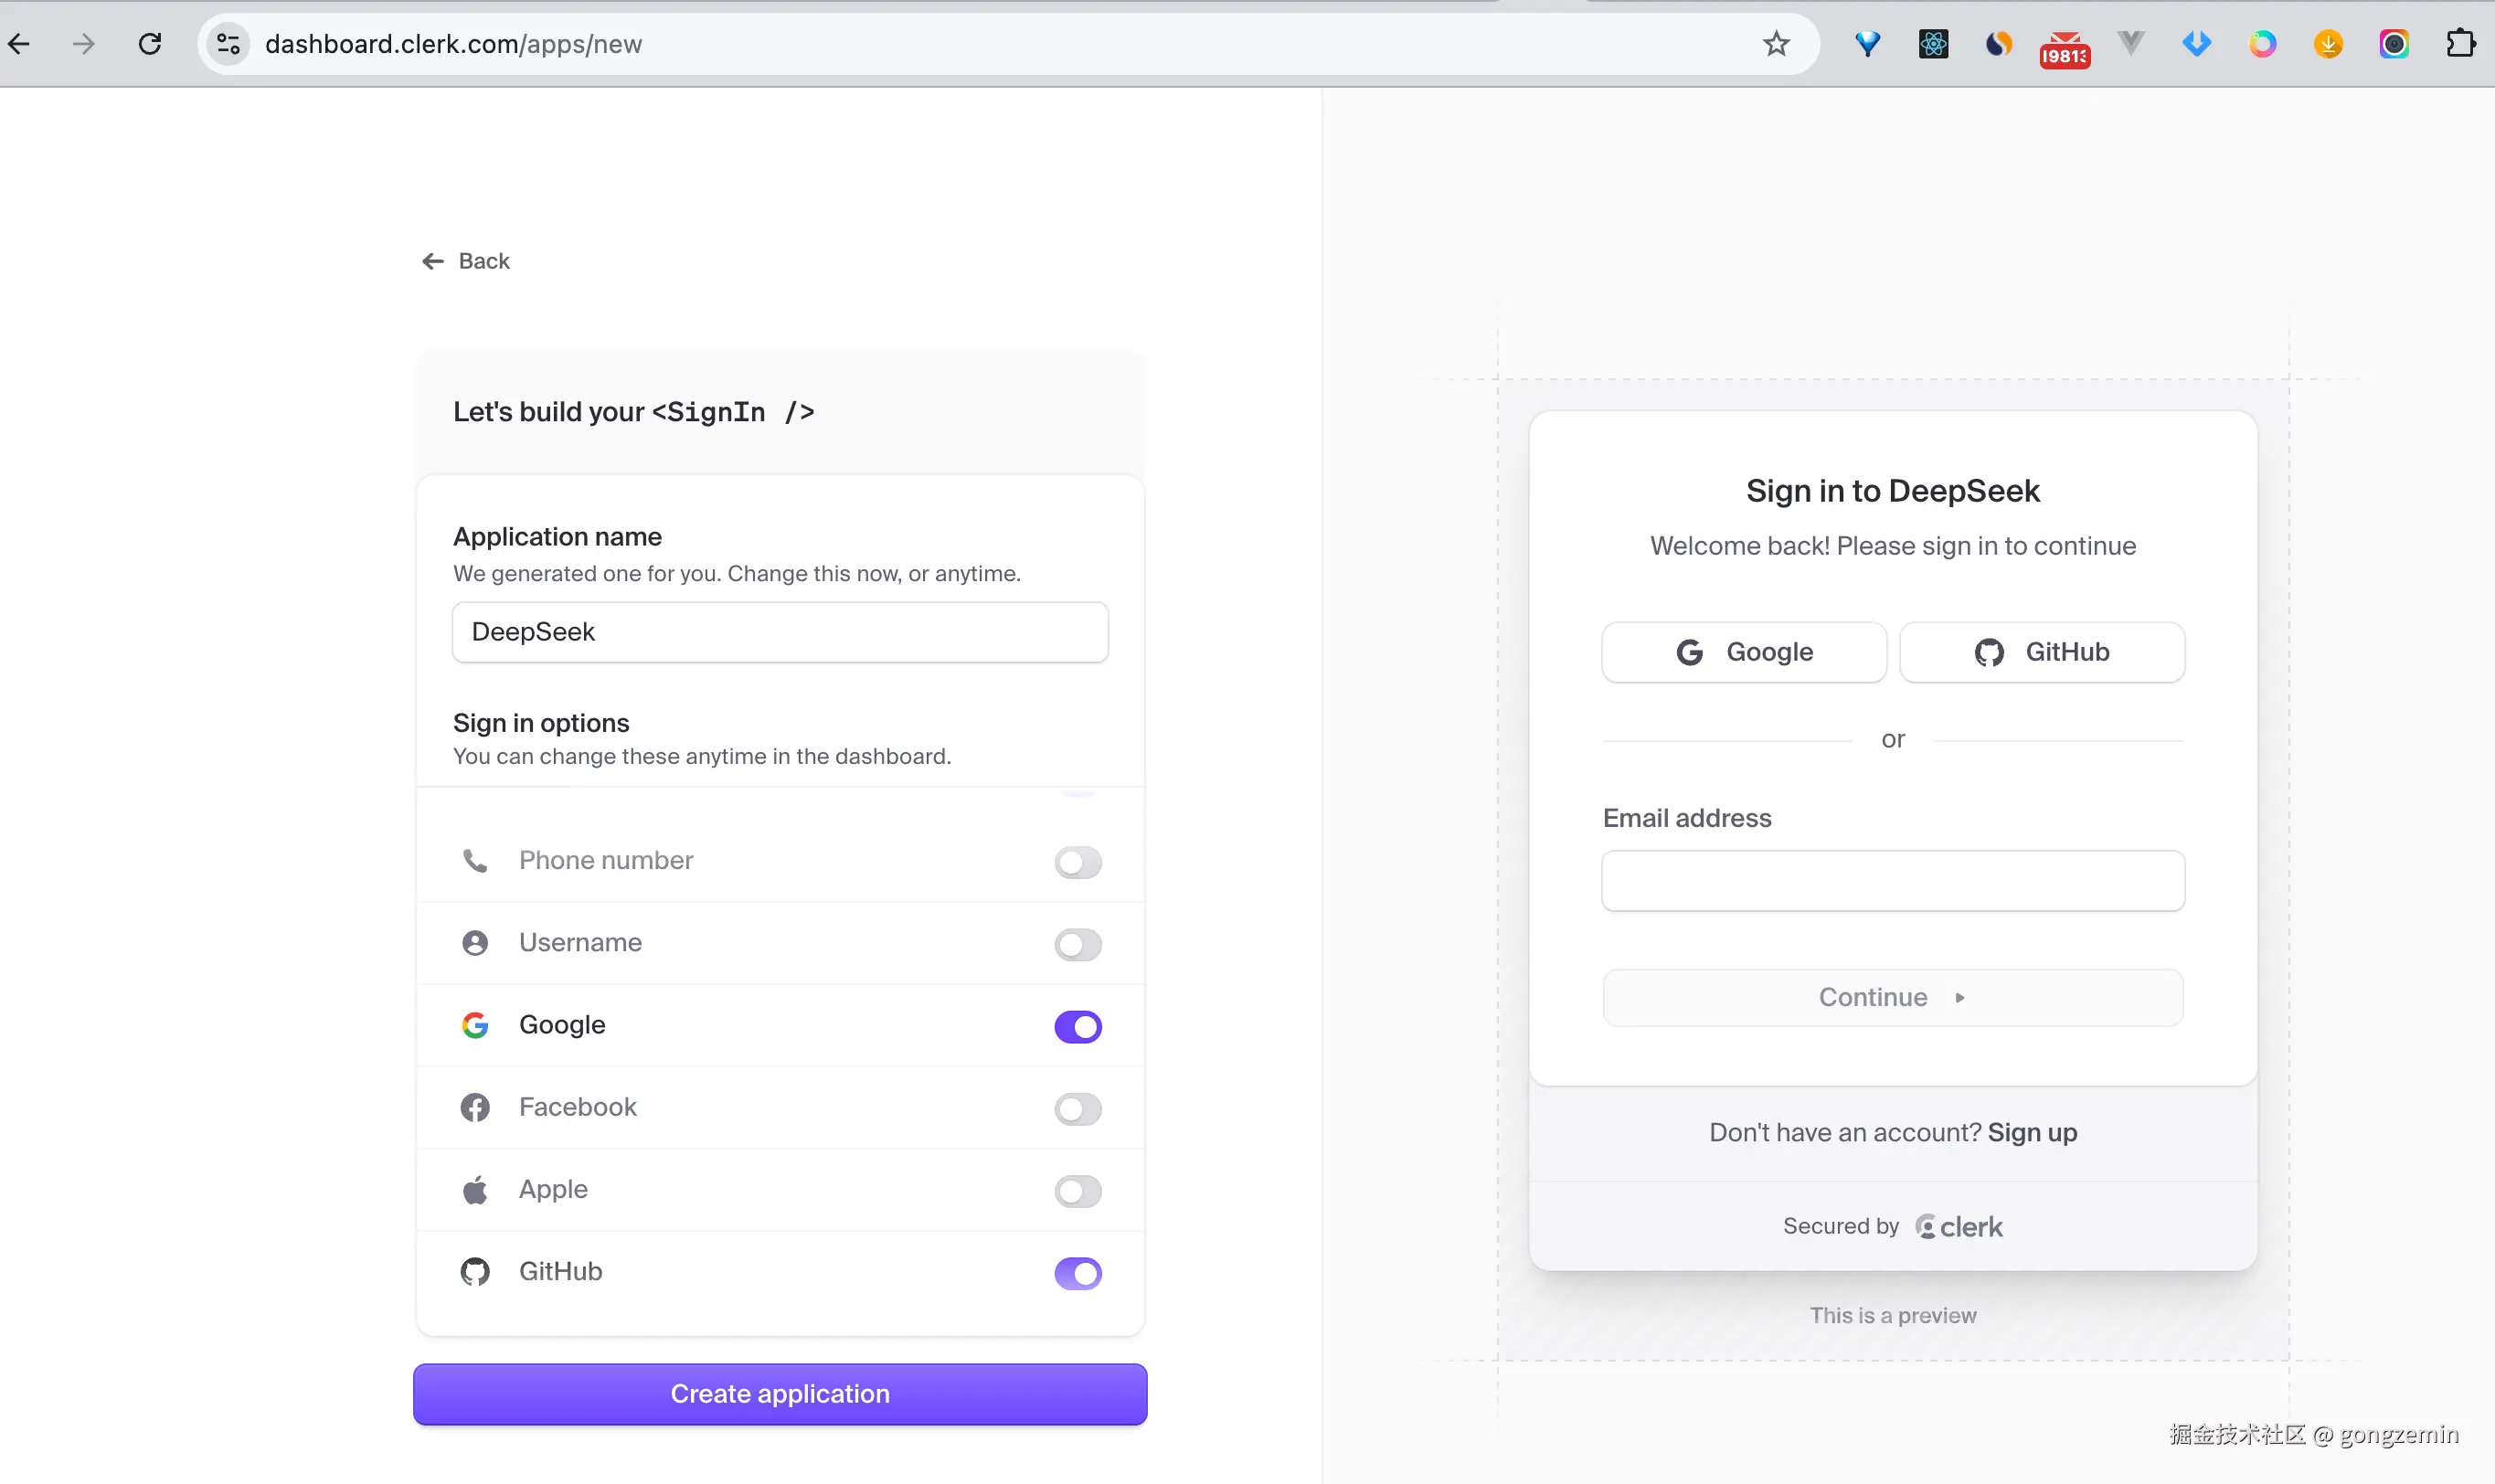Screen dimensions: 2495x1484
Task: Click the Application name field containing DeepSeek
Action: (780, 632)
